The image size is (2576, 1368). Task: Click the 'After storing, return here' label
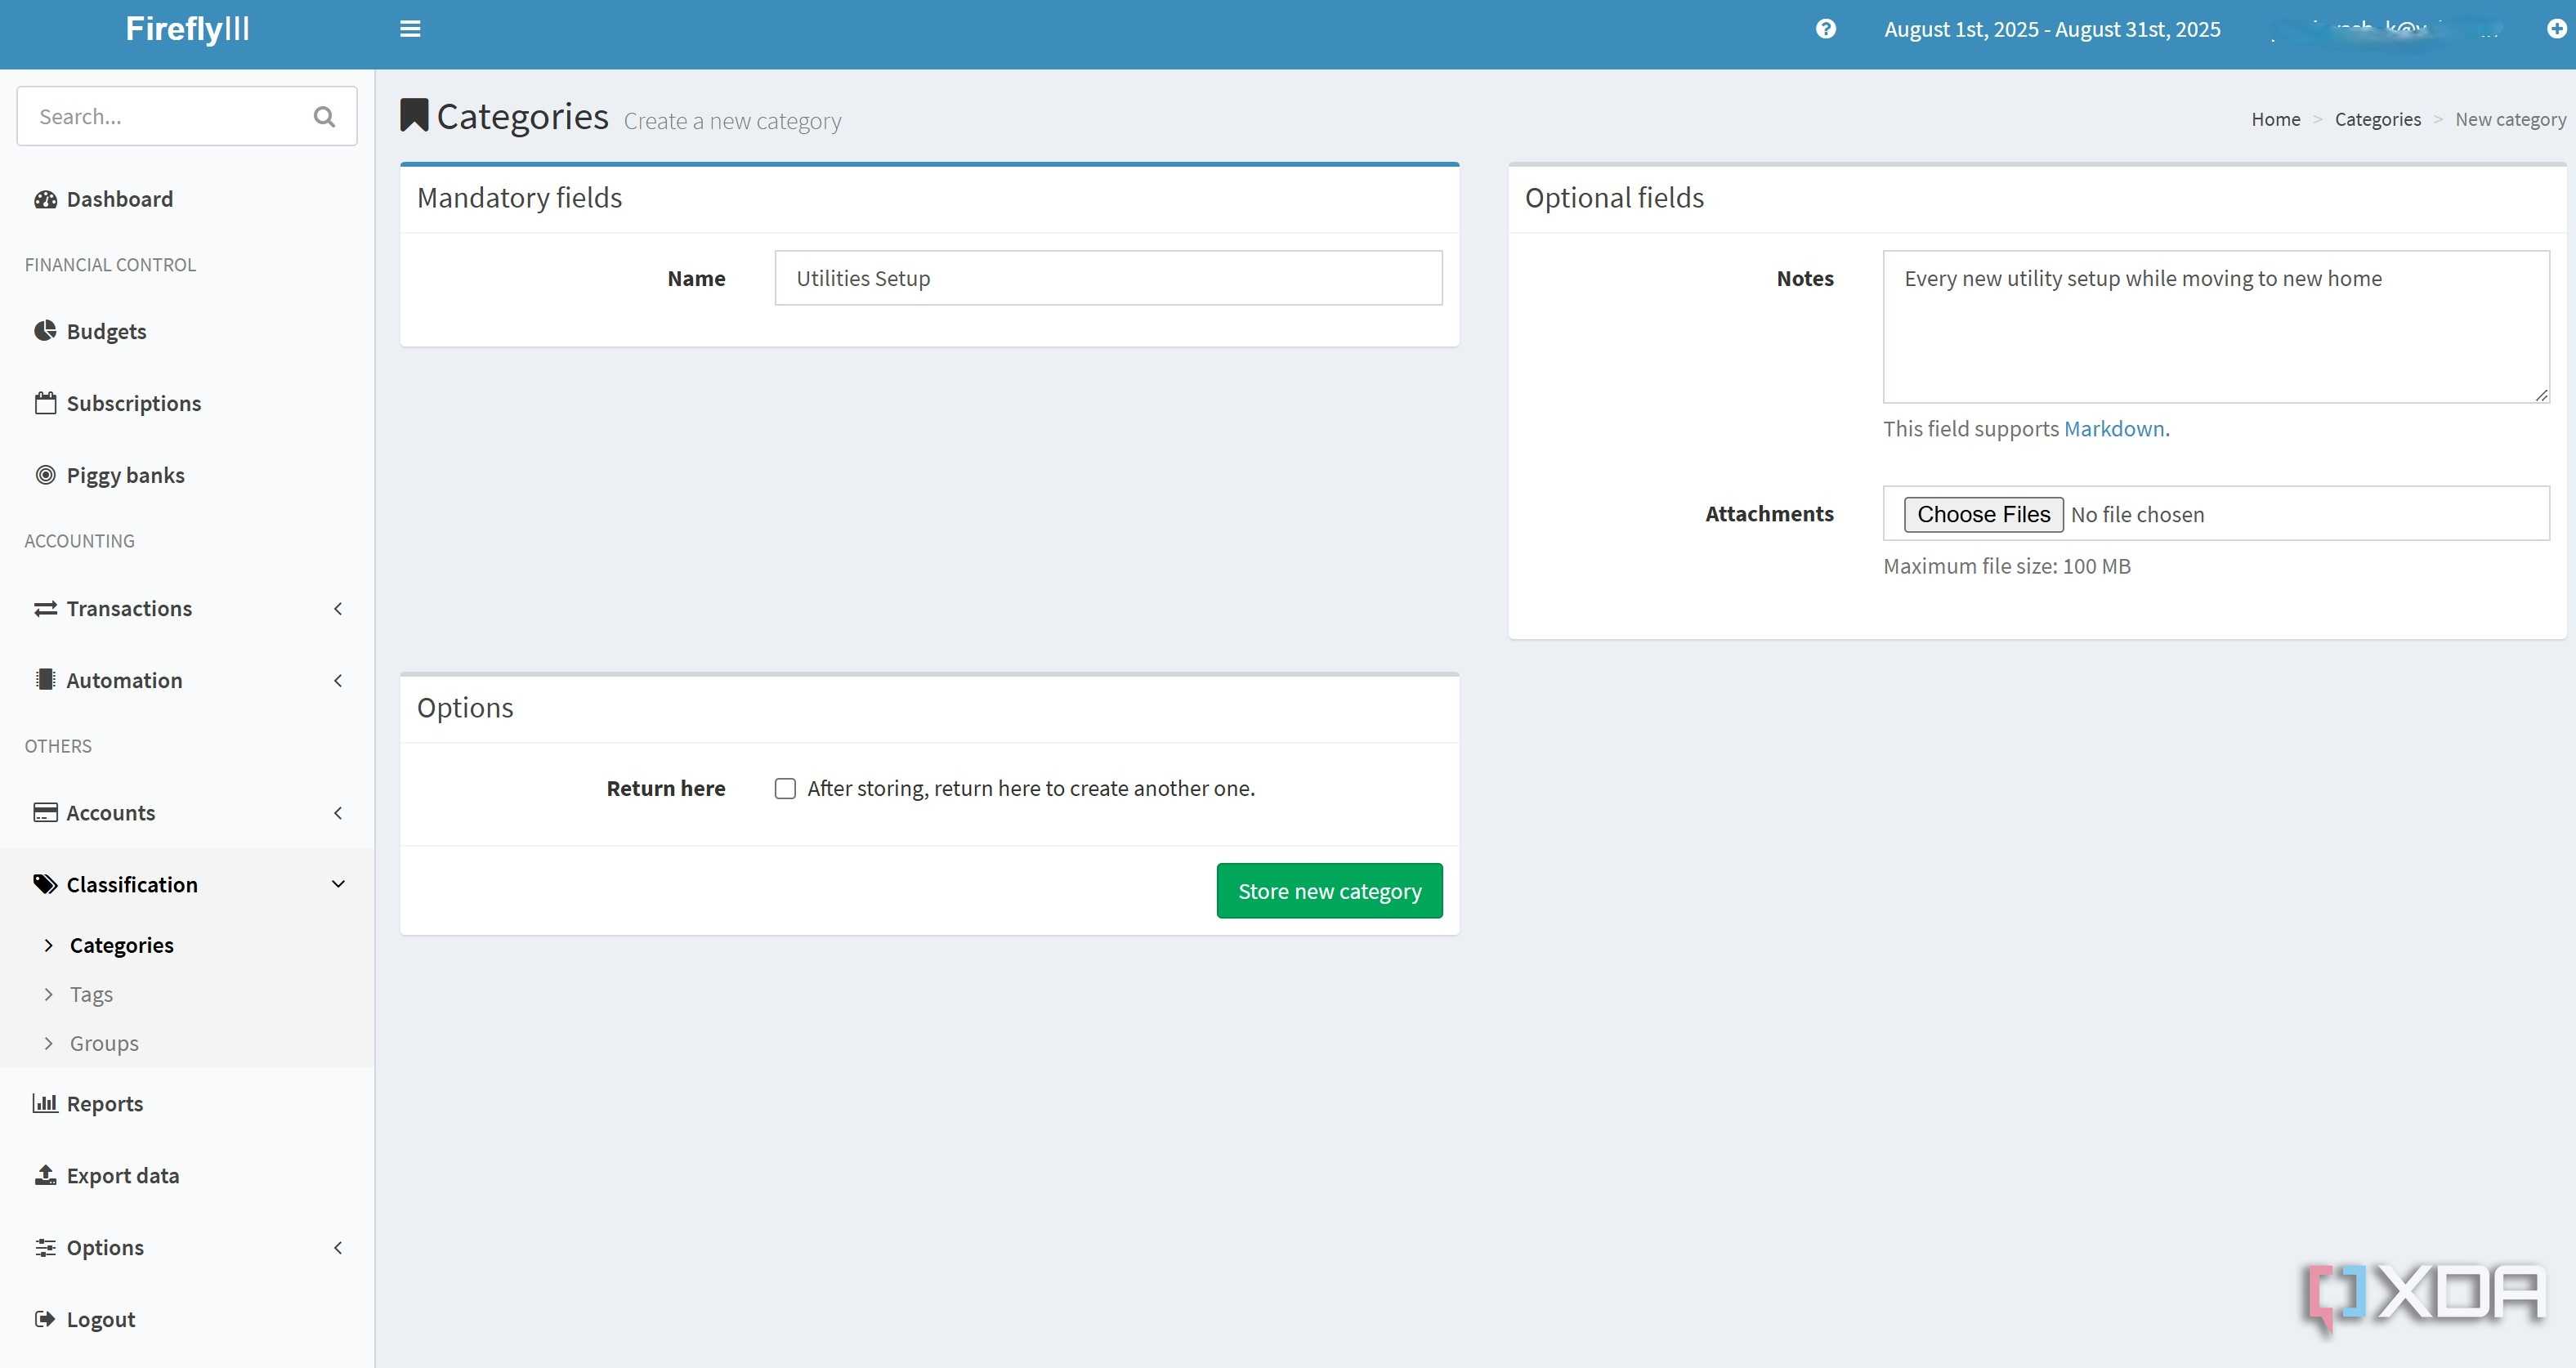point(1031,788)
